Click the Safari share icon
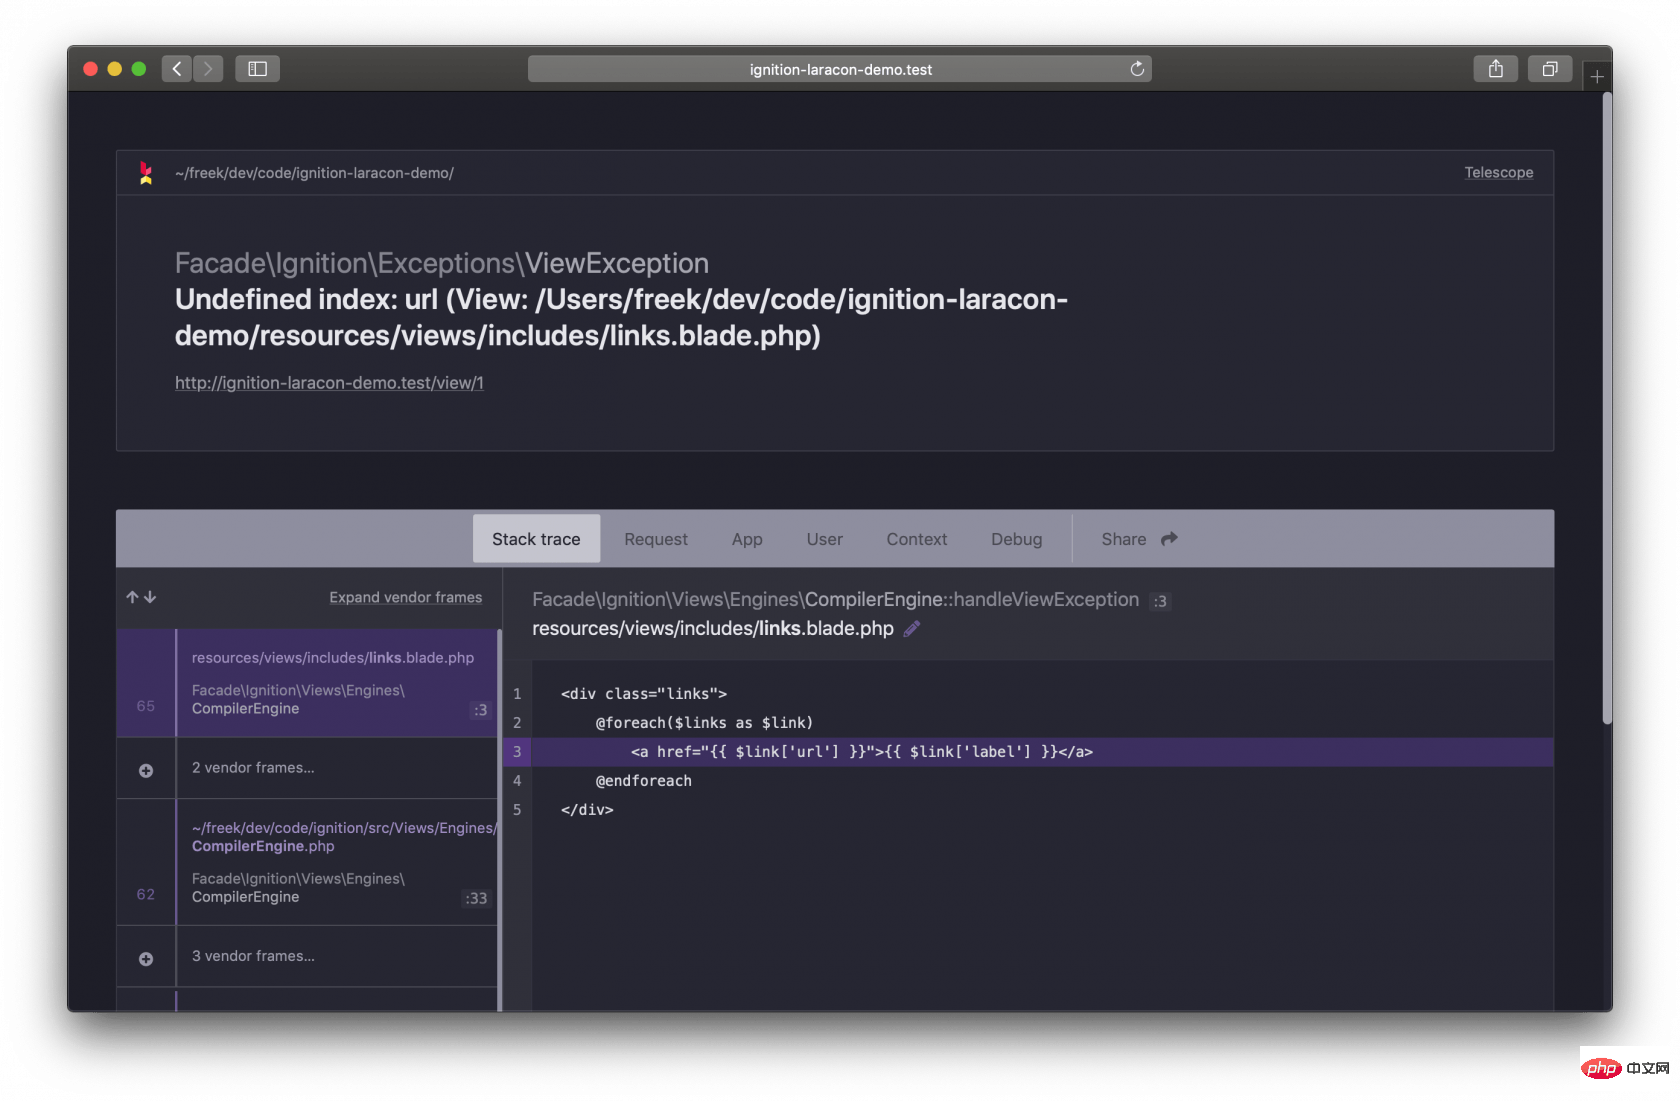 (1495, 69)
